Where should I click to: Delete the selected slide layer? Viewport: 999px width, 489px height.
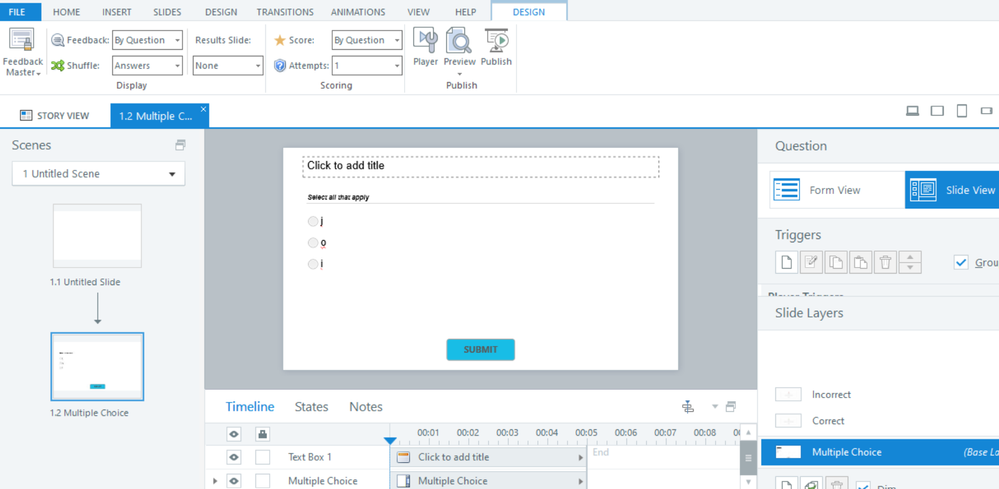pyautogui.click(x=836, y=485)
